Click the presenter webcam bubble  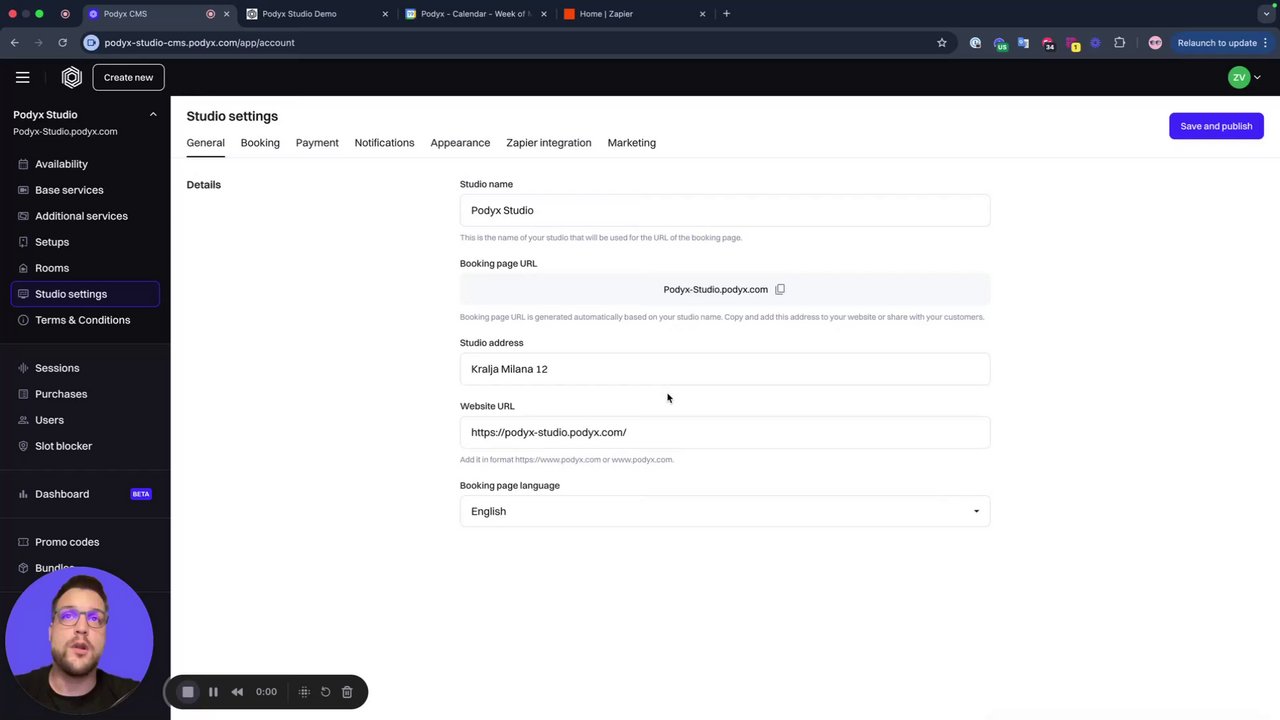pyautogui.click(x=79, y=642)
